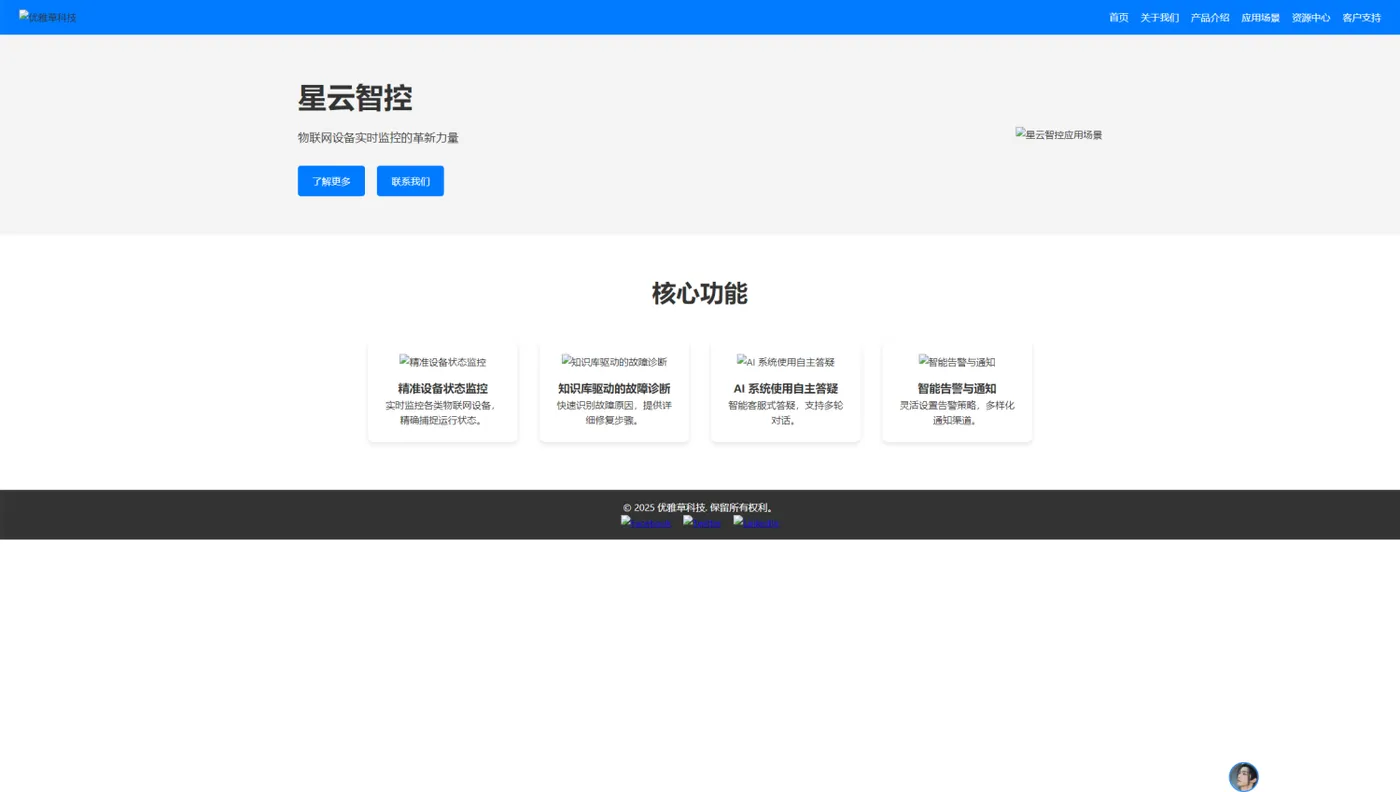
Task: Open 应用场景 navigation item
Action: [x=1261, y=18]
